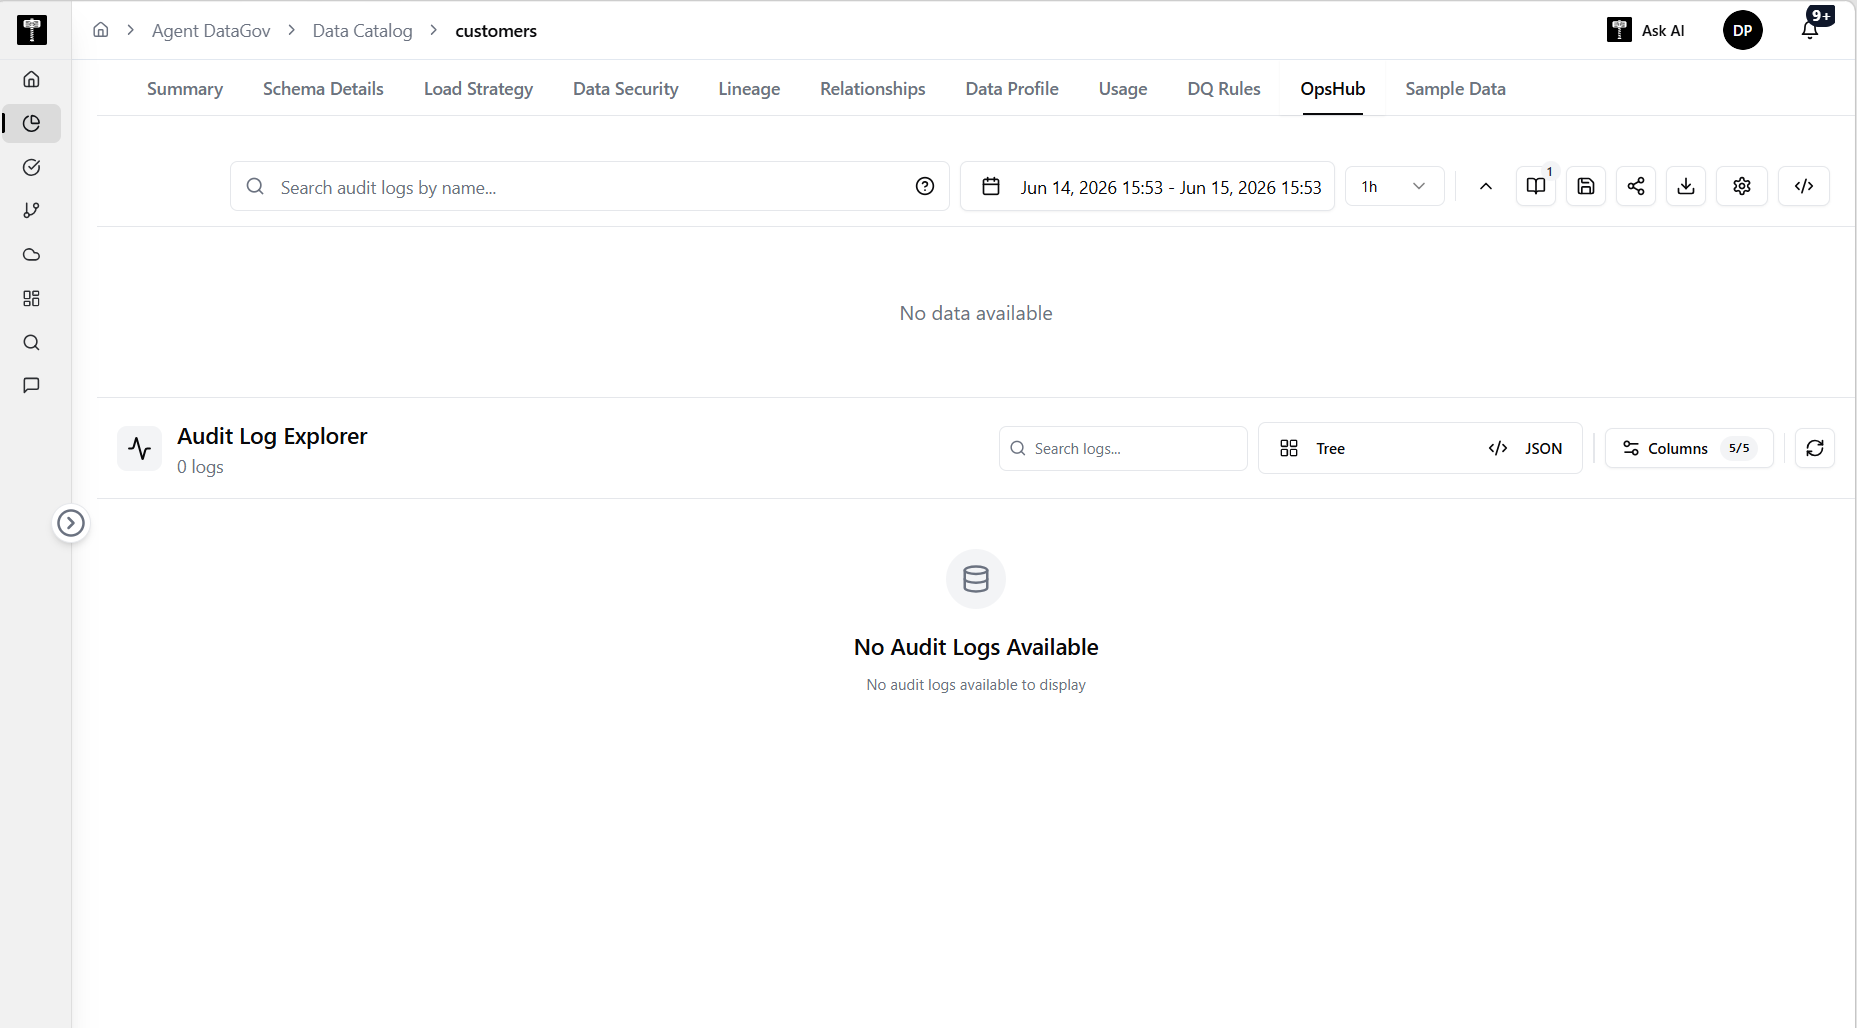Open the settings gear in toolbar
This screenshot has width=1857, height=1028.
[x=1742, y=186]
